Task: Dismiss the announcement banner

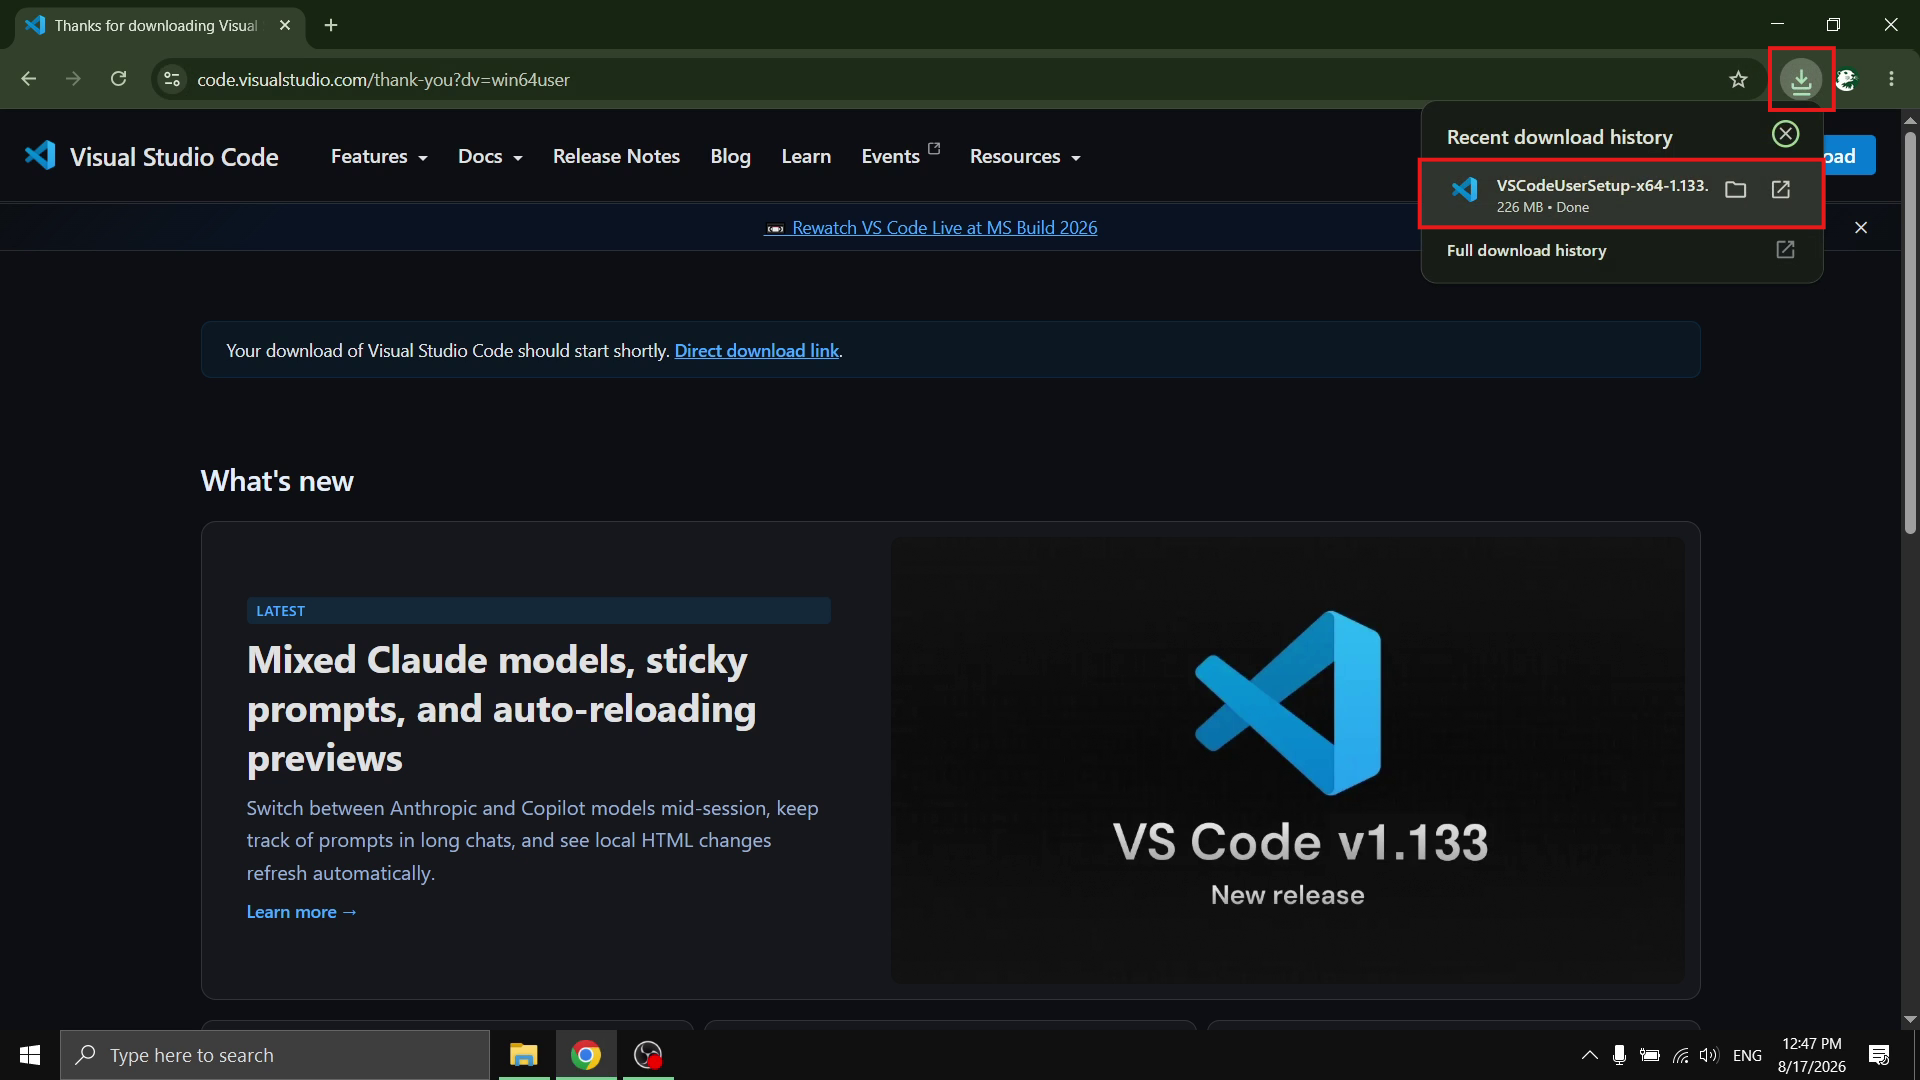Action: (1861, 228)
